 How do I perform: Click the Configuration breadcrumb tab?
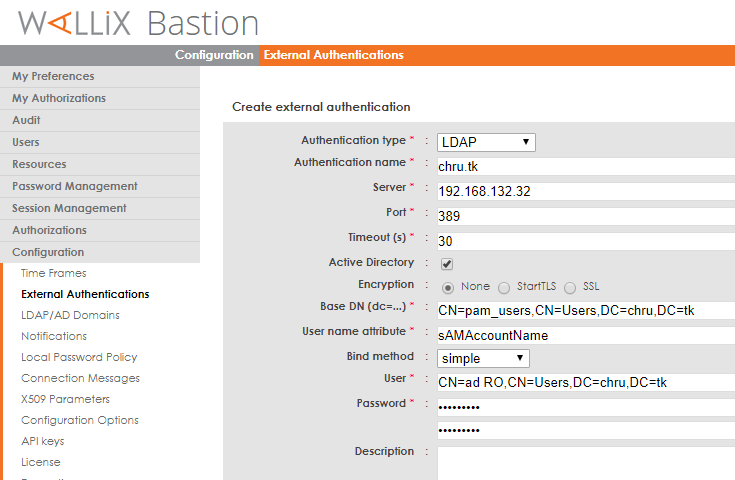[214, 55]
